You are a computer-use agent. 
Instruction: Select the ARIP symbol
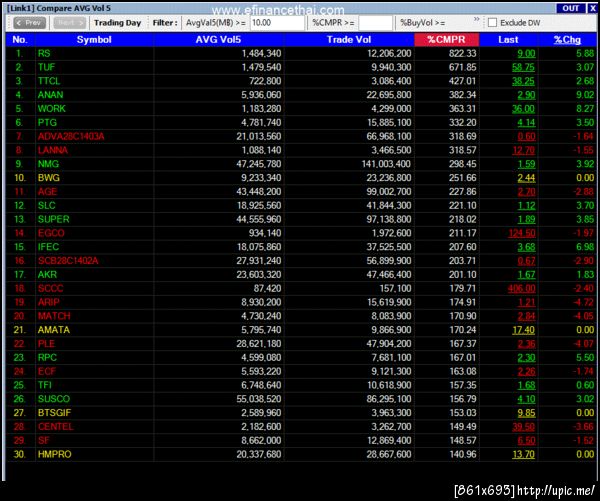pyautogui.click(x=49, y=302)
